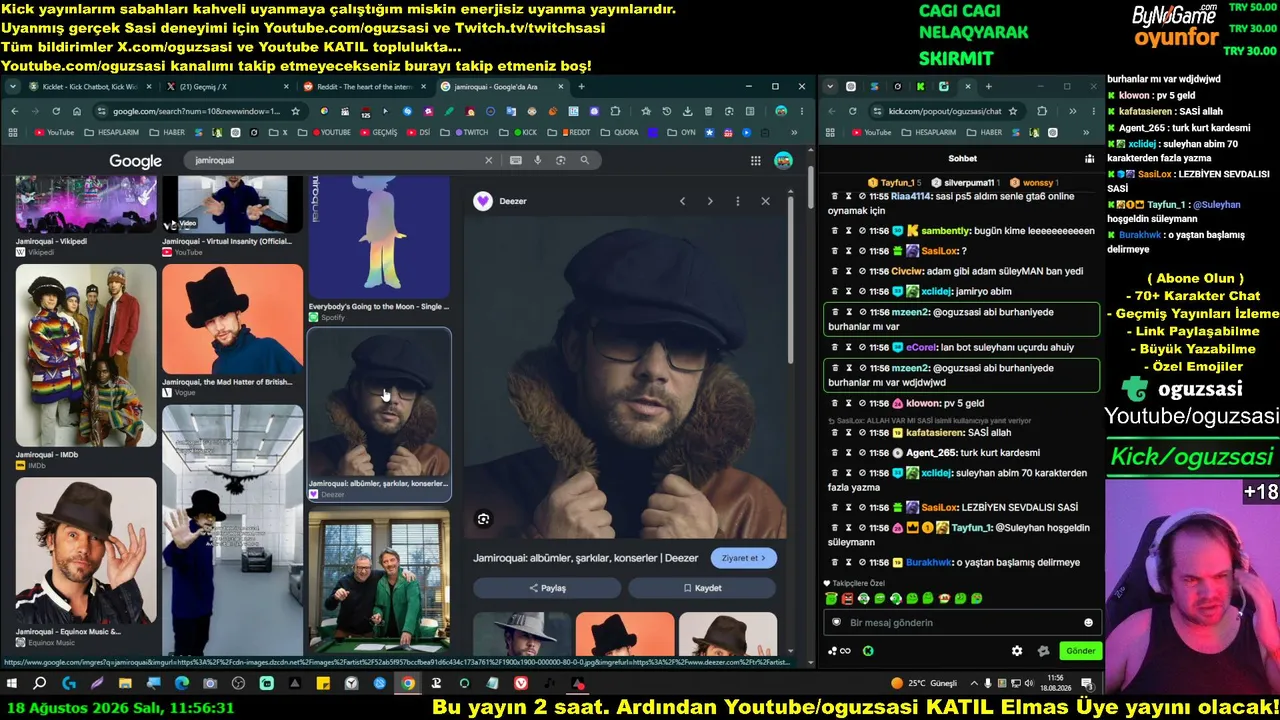Open the chat users list icon

[1090, 158]
